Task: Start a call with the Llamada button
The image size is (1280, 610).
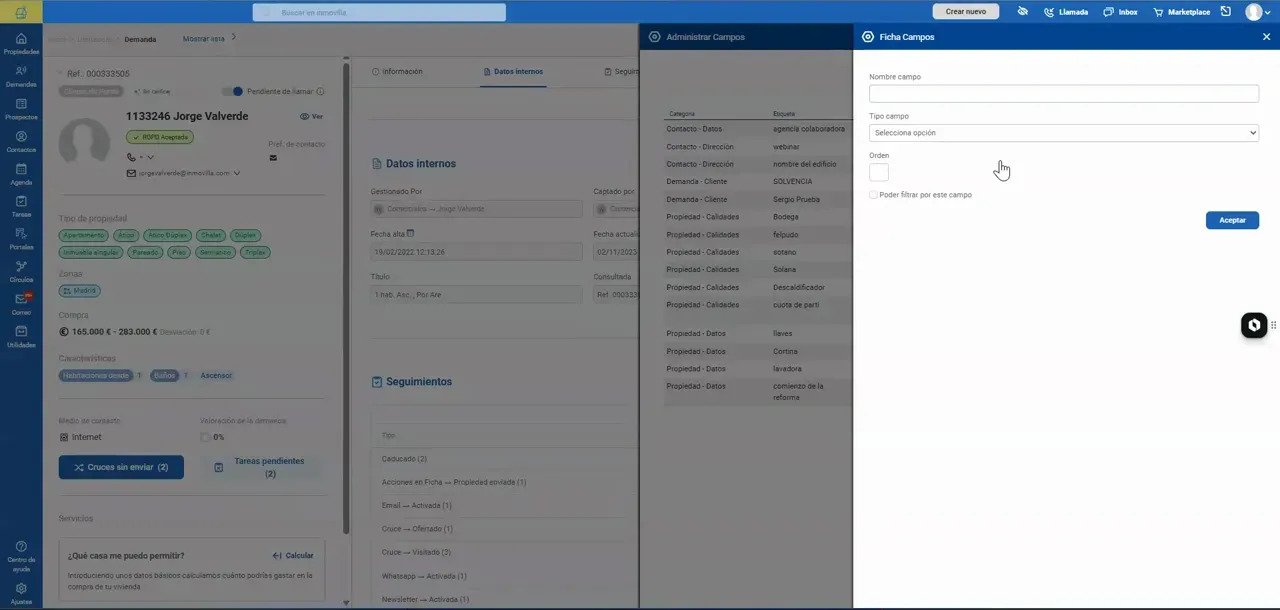Action: 1066,12
